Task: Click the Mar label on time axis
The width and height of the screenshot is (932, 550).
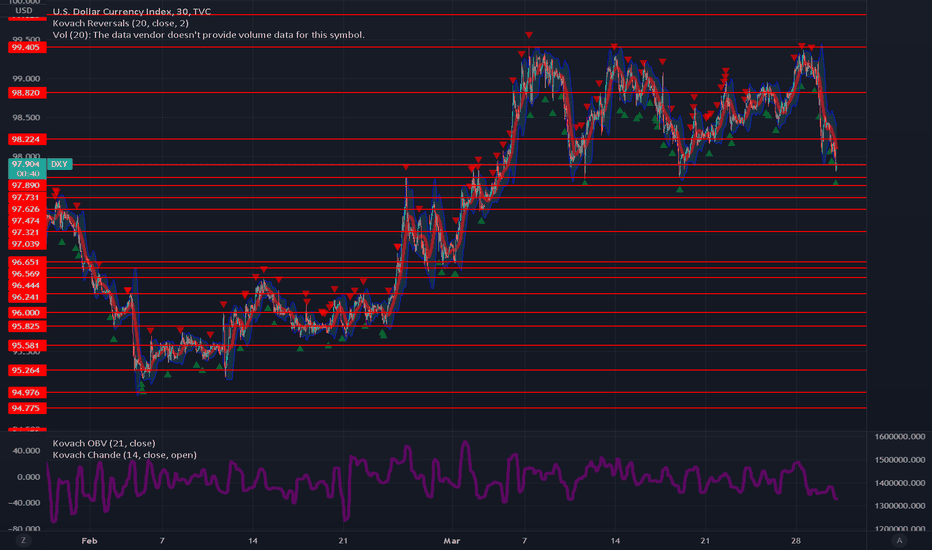Action: [x=452, y=540]
